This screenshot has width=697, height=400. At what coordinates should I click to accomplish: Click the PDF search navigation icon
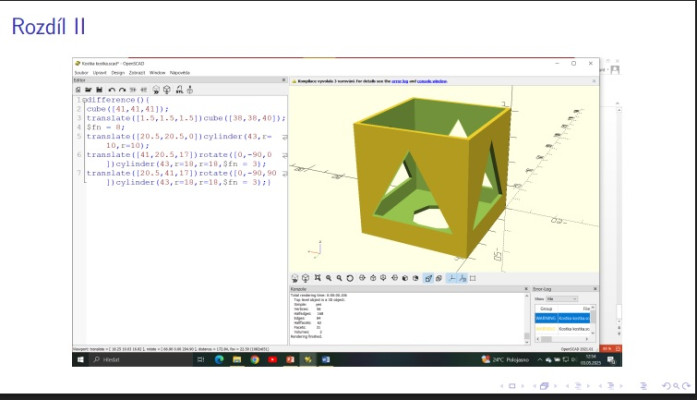click(x=676, y=386)
